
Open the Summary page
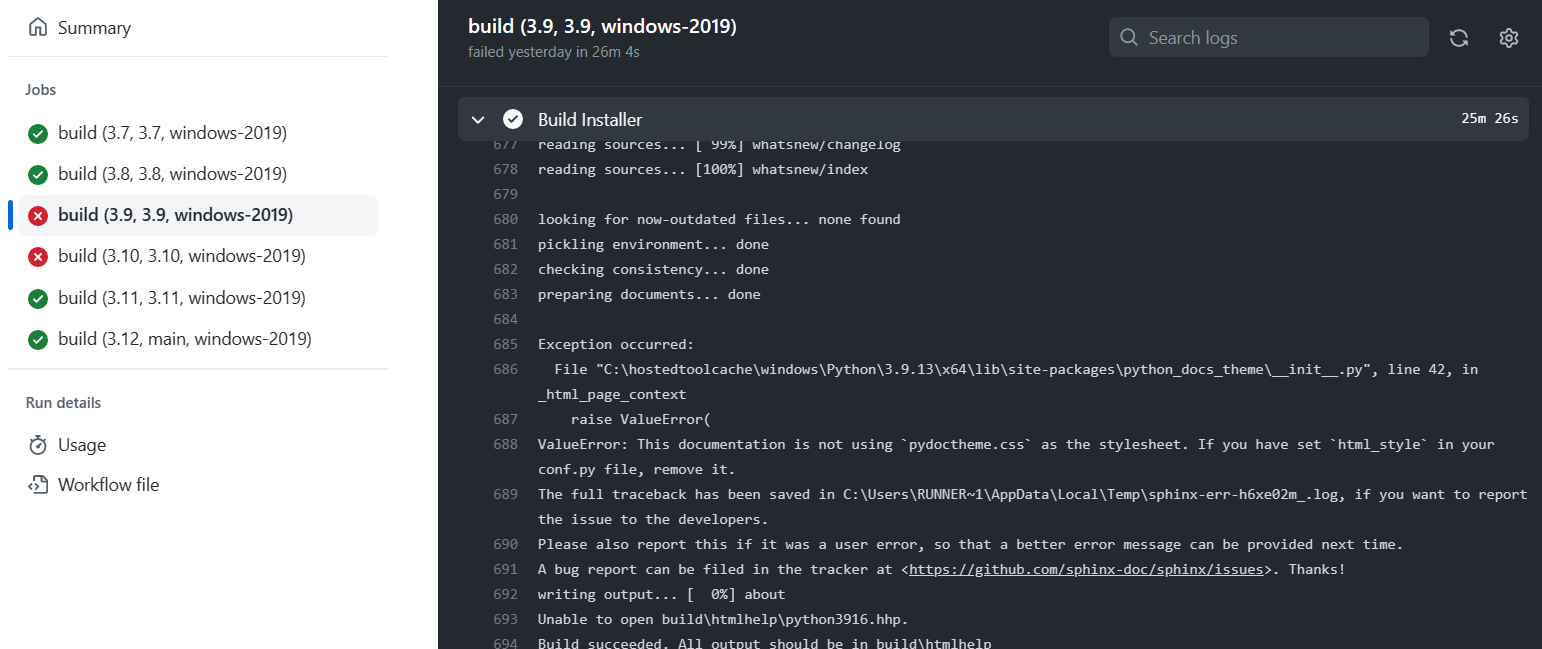pos(95,27)
